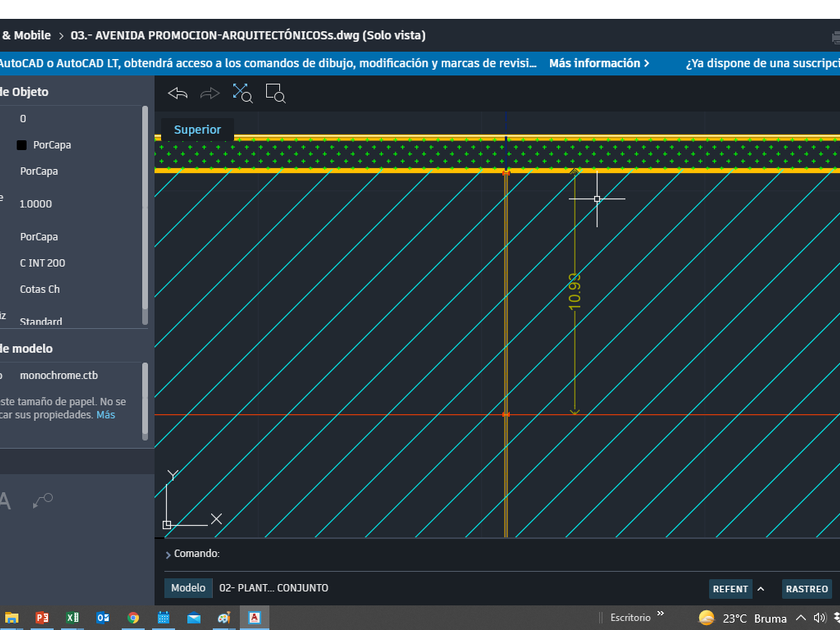
Task: Switch to the Modelo tab
Action: coord(188,588)
